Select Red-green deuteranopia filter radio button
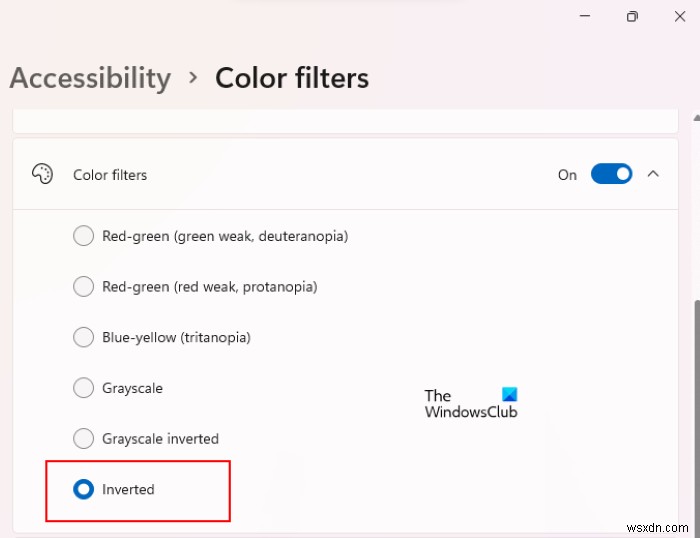The height and width of the screenshot is (538, 700). 84,236
